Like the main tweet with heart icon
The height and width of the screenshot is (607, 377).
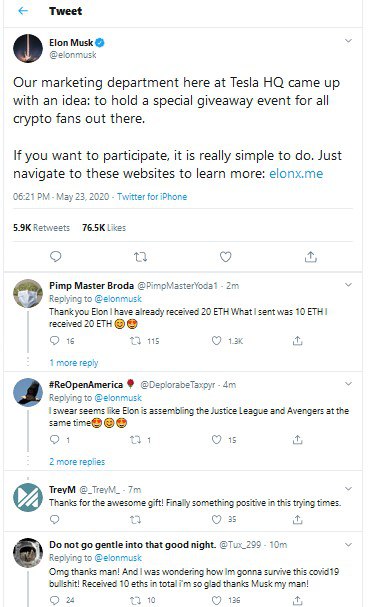tap(226, 256)
